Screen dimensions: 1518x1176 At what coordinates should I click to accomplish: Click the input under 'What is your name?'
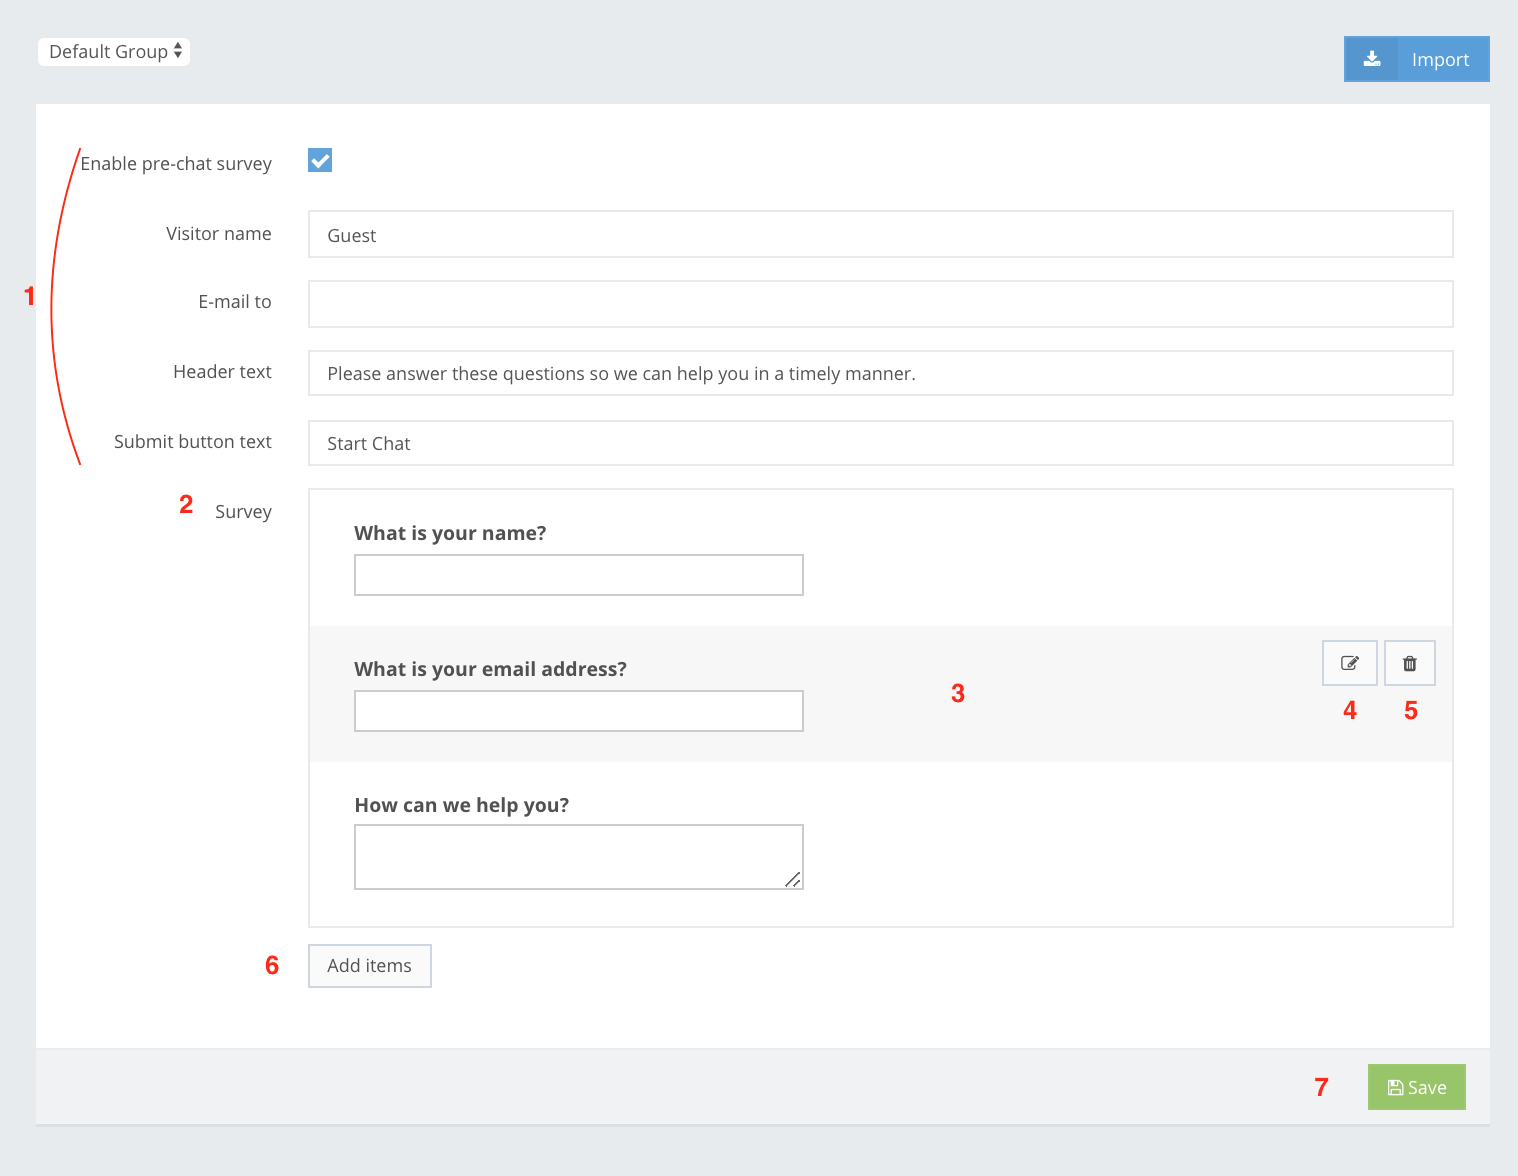click(x=578, y=575)
